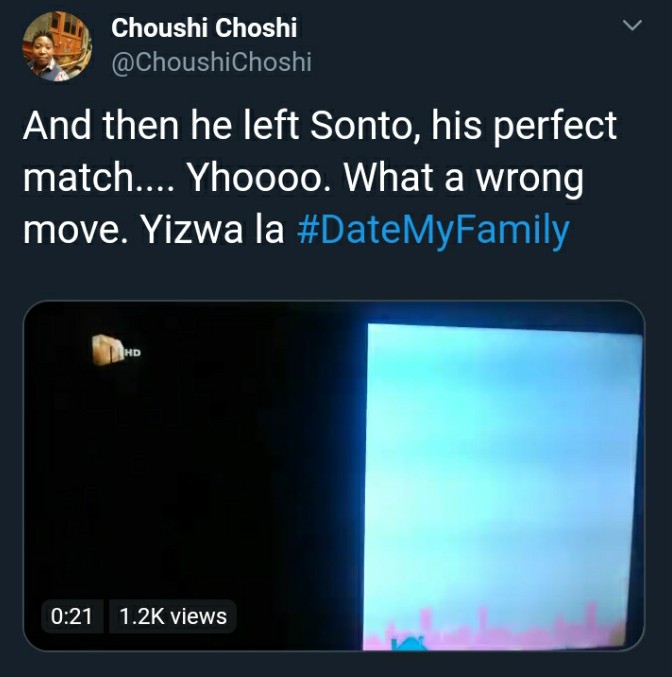Image resolution: width=672 pixels, height=677 pixels.
Task: Open the #DateMyFamily hashtag
Action: point(434,230)
